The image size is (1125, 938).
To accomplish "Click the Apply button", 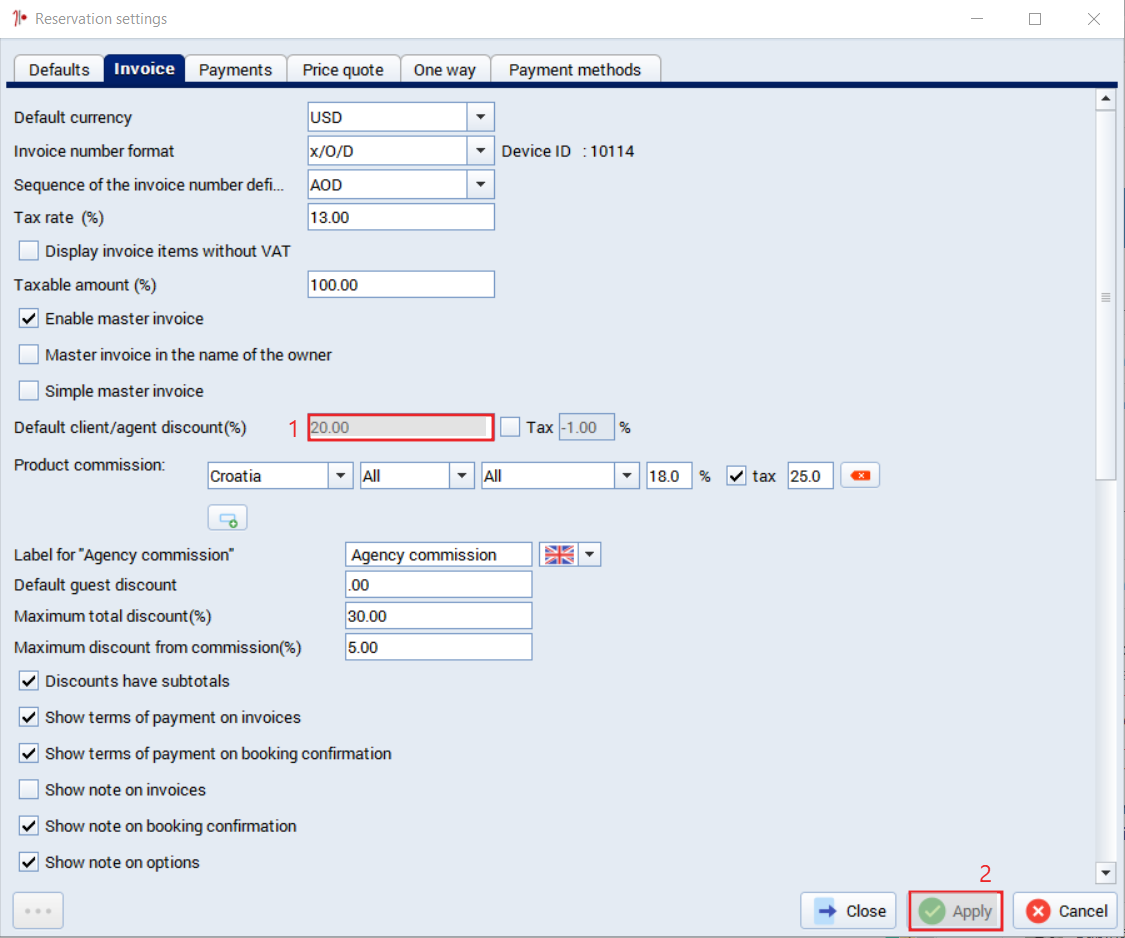I will point(956,911).
